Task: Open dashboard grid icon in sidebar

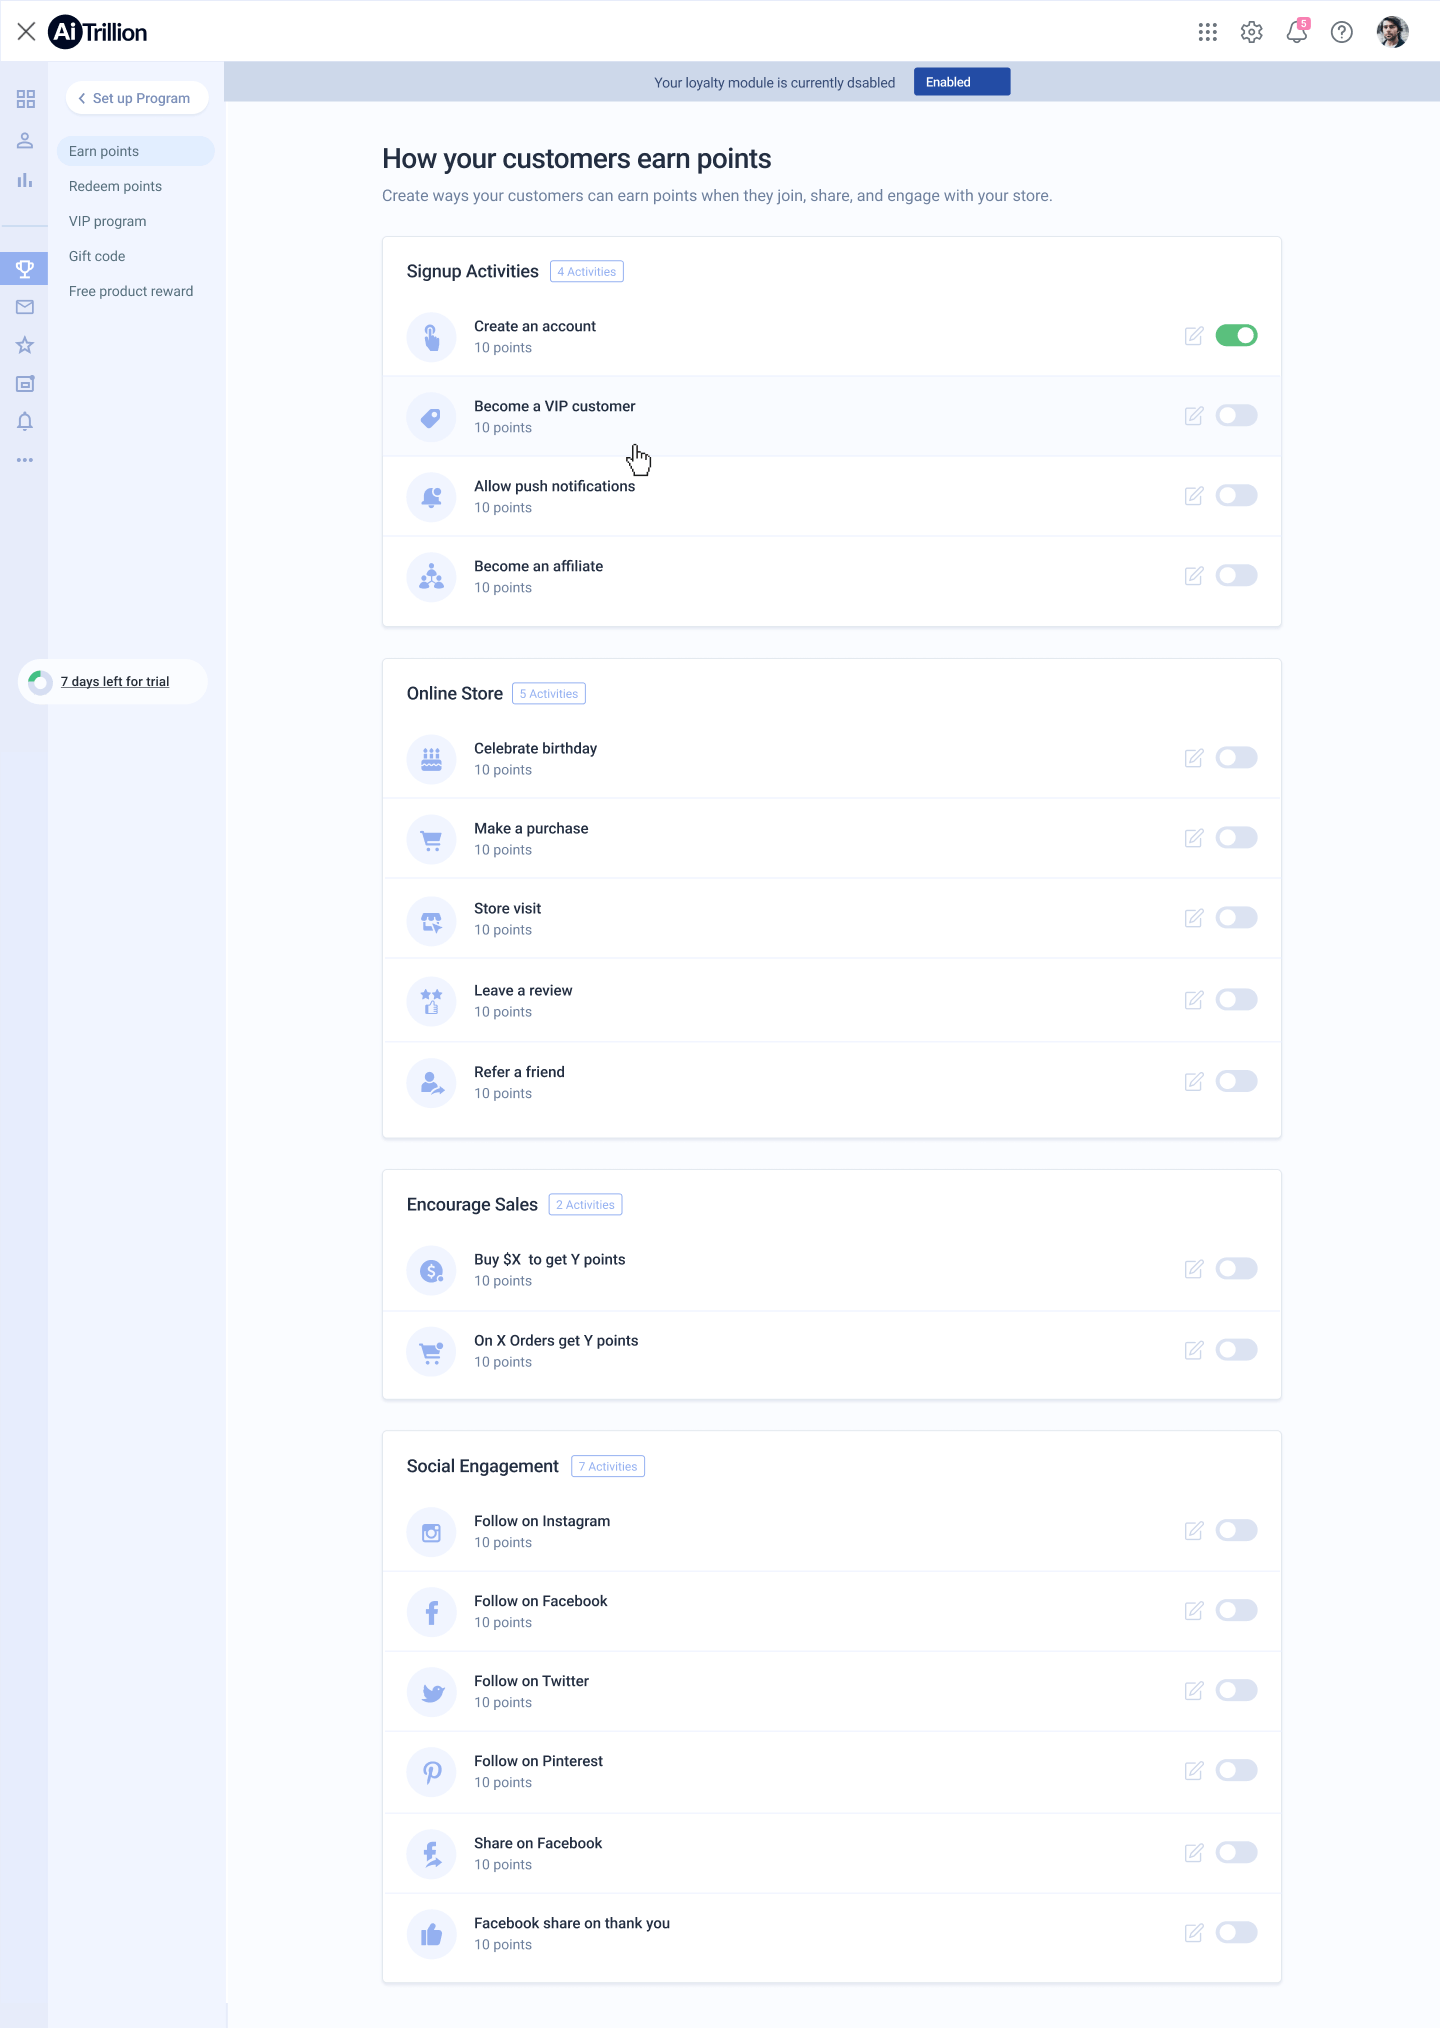Action: [x=25, y=99]
